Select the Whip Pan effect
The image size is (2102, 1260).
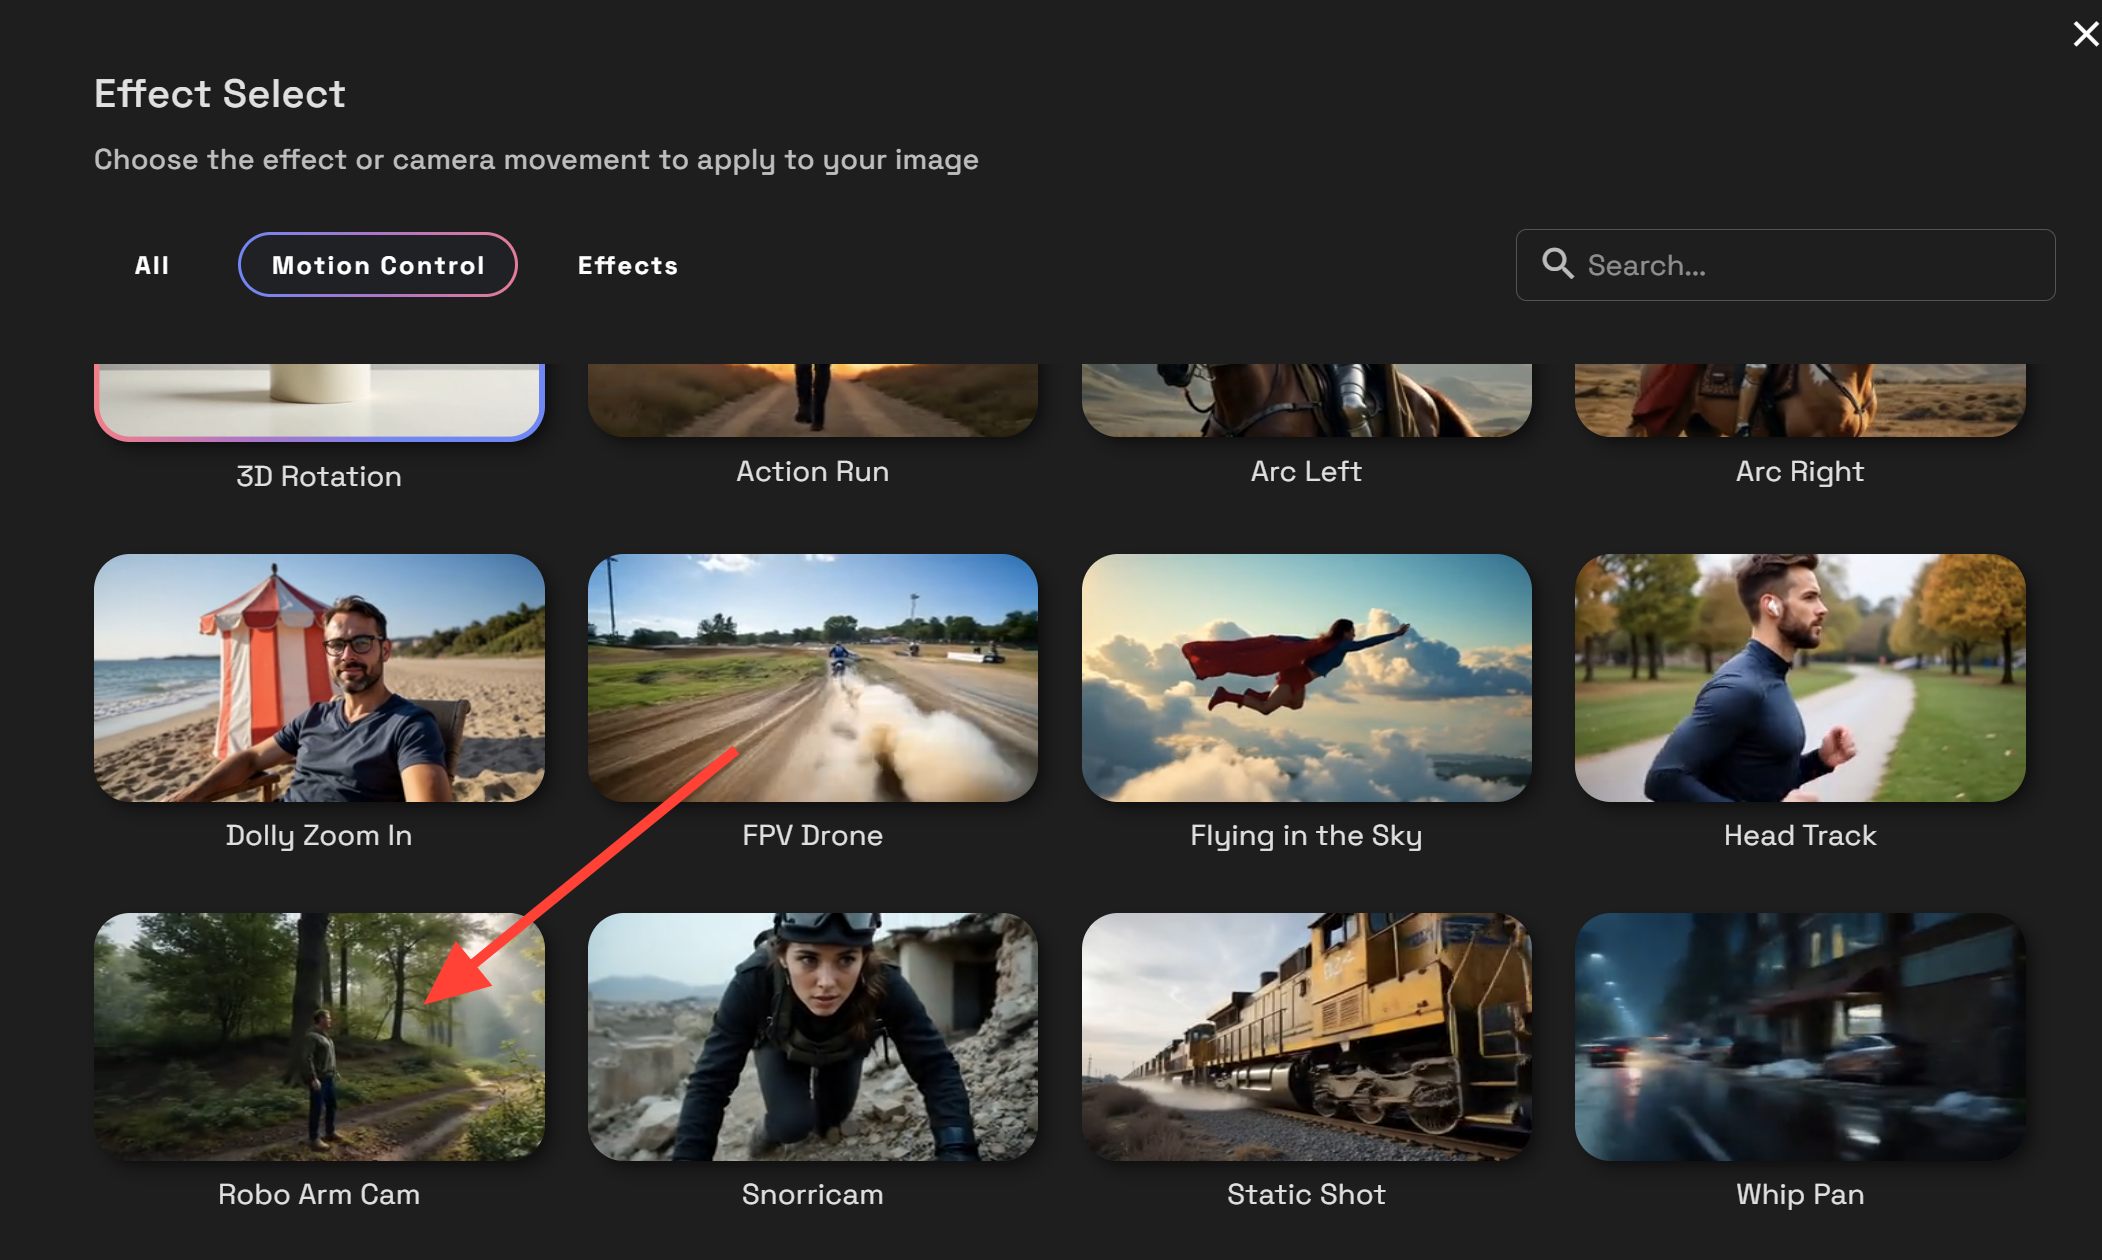[1799, 1037]
